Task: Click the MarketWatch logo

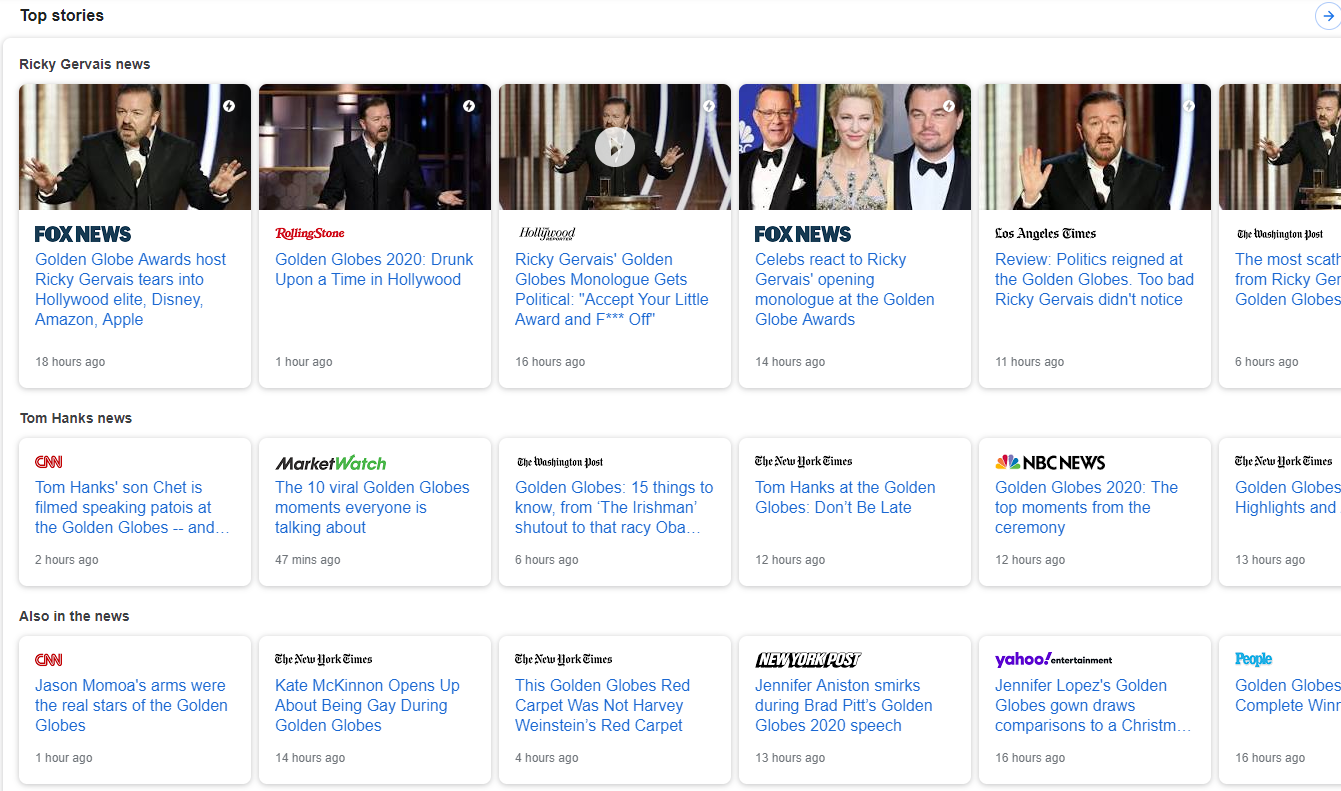Action: [x=331, y=463]
